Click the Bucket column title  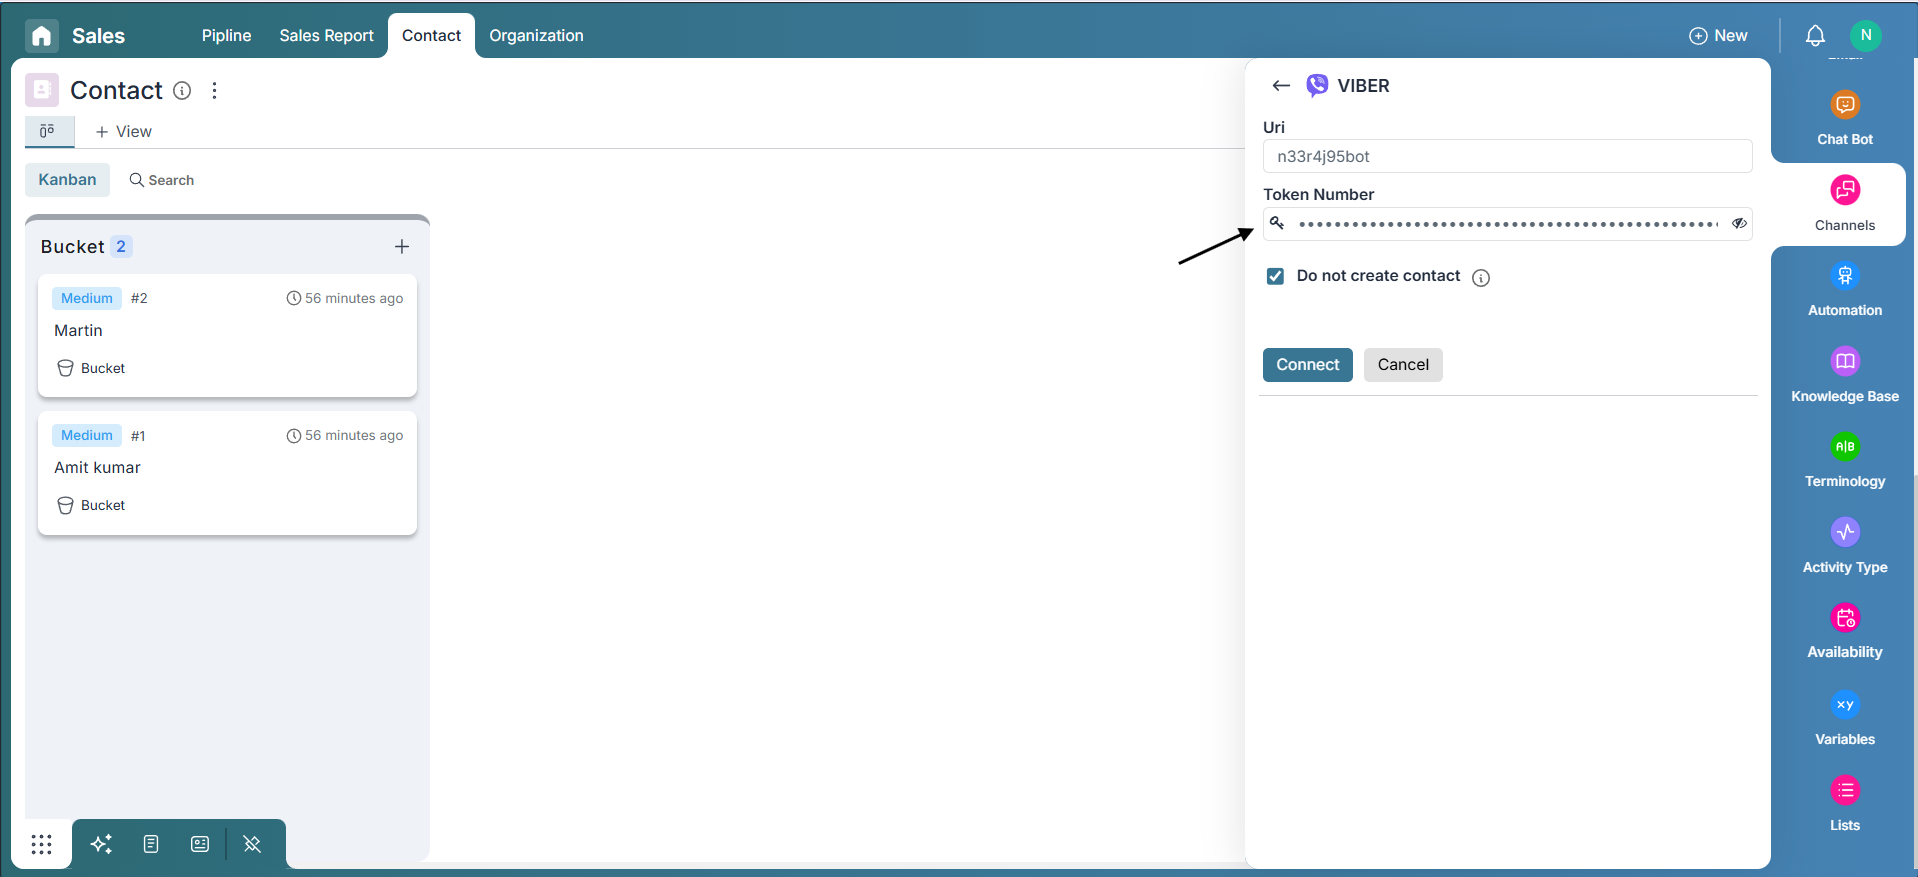coord(72,247)
